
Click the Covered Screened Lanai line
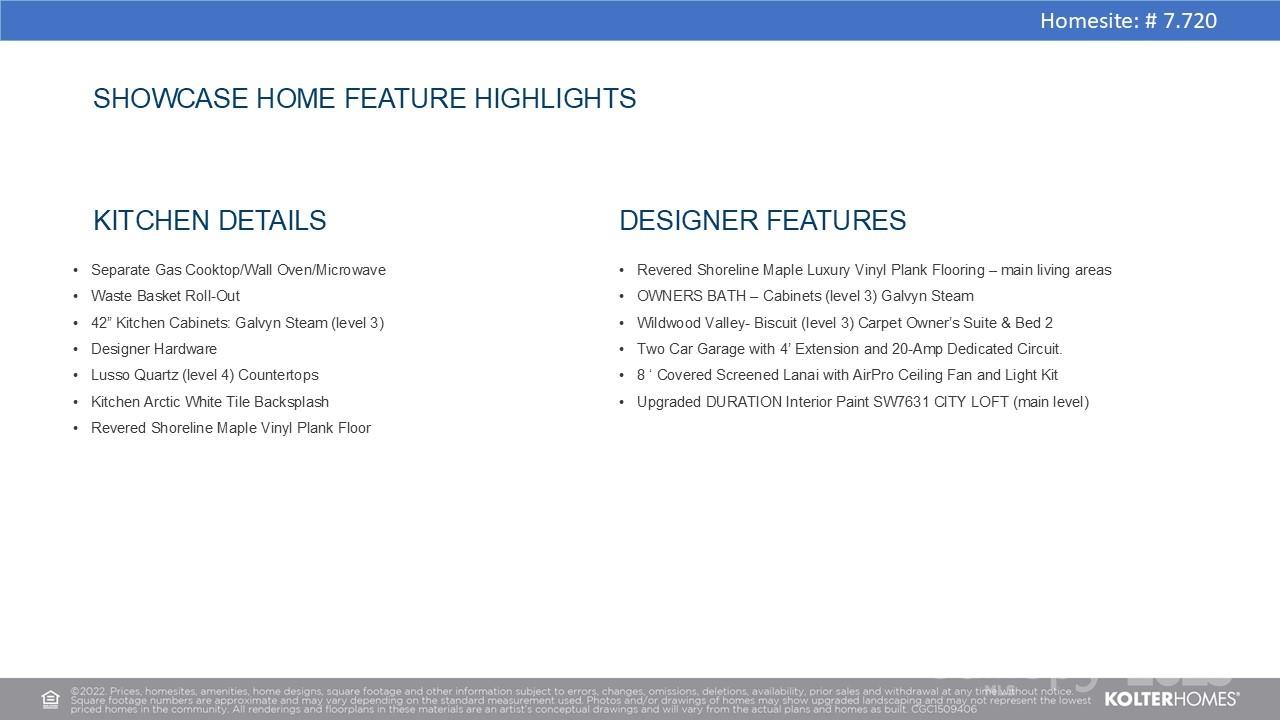point(847,375)
